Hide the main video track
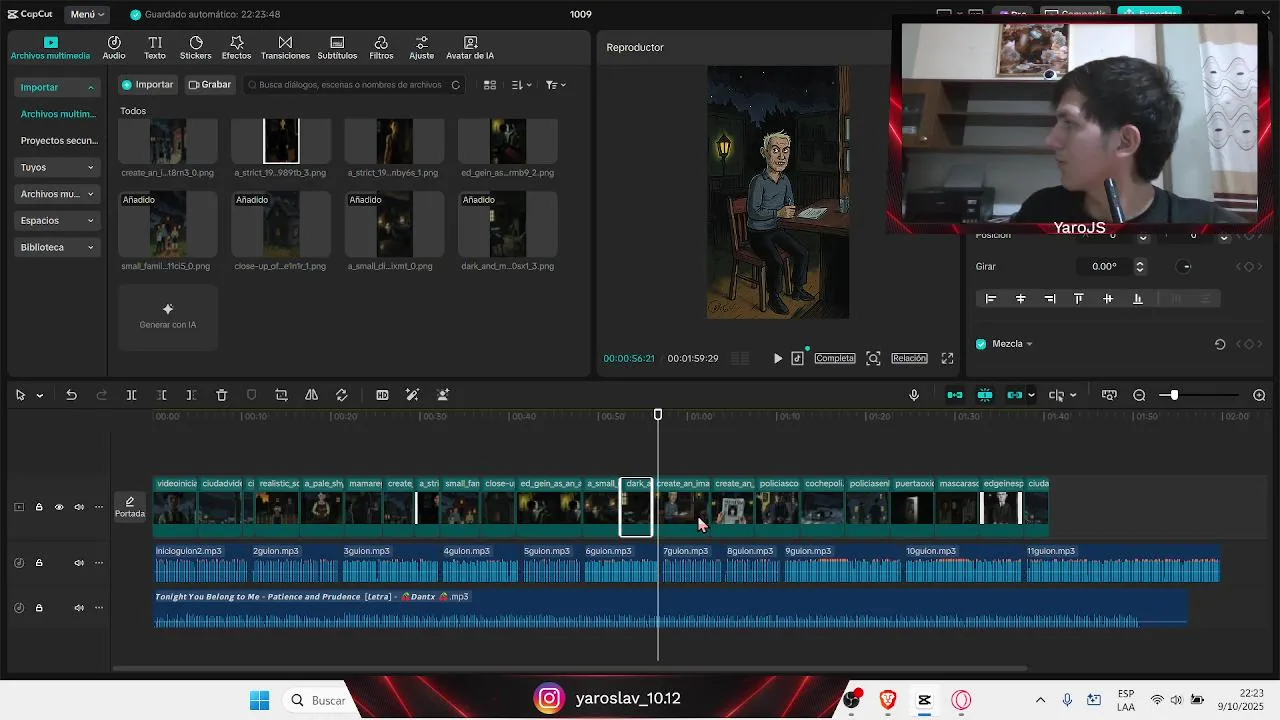The image size is (1280, 720). [59, 507]
